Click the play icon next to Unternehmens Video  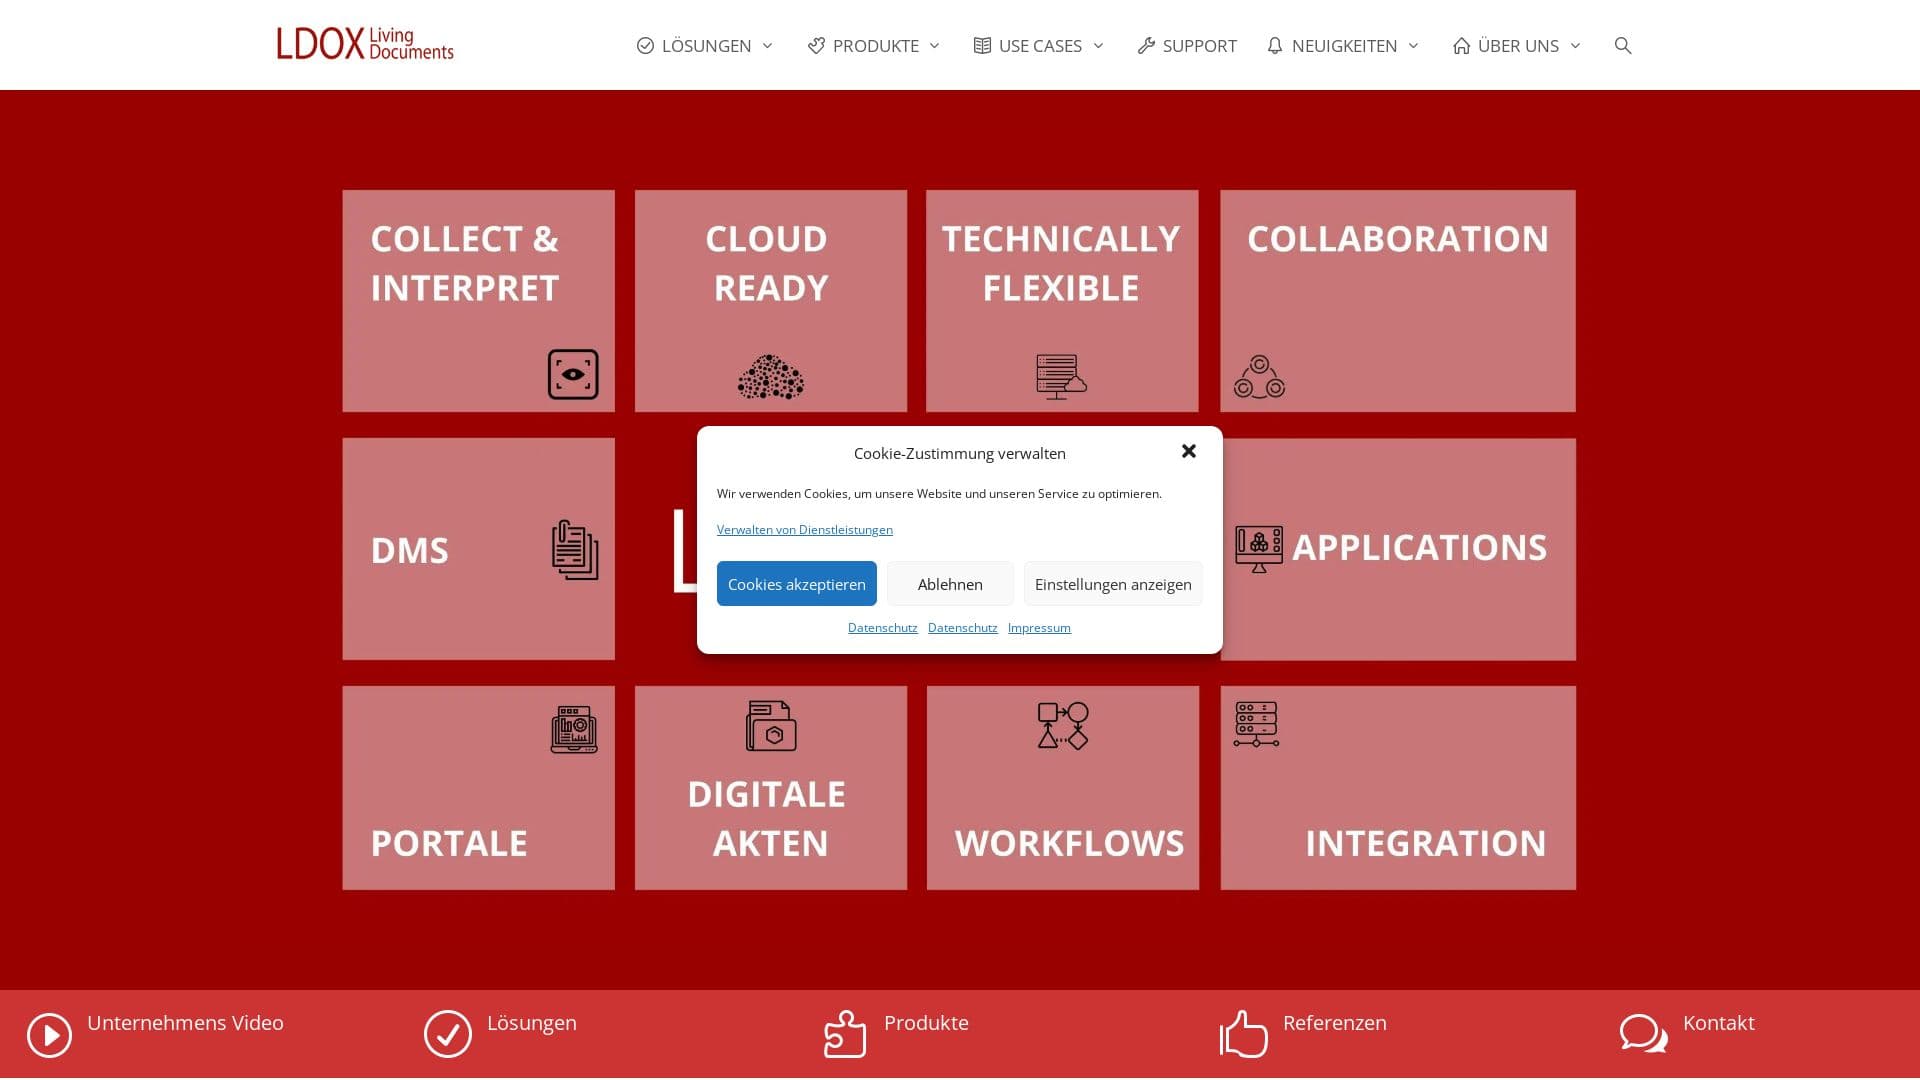(49, 1034)
